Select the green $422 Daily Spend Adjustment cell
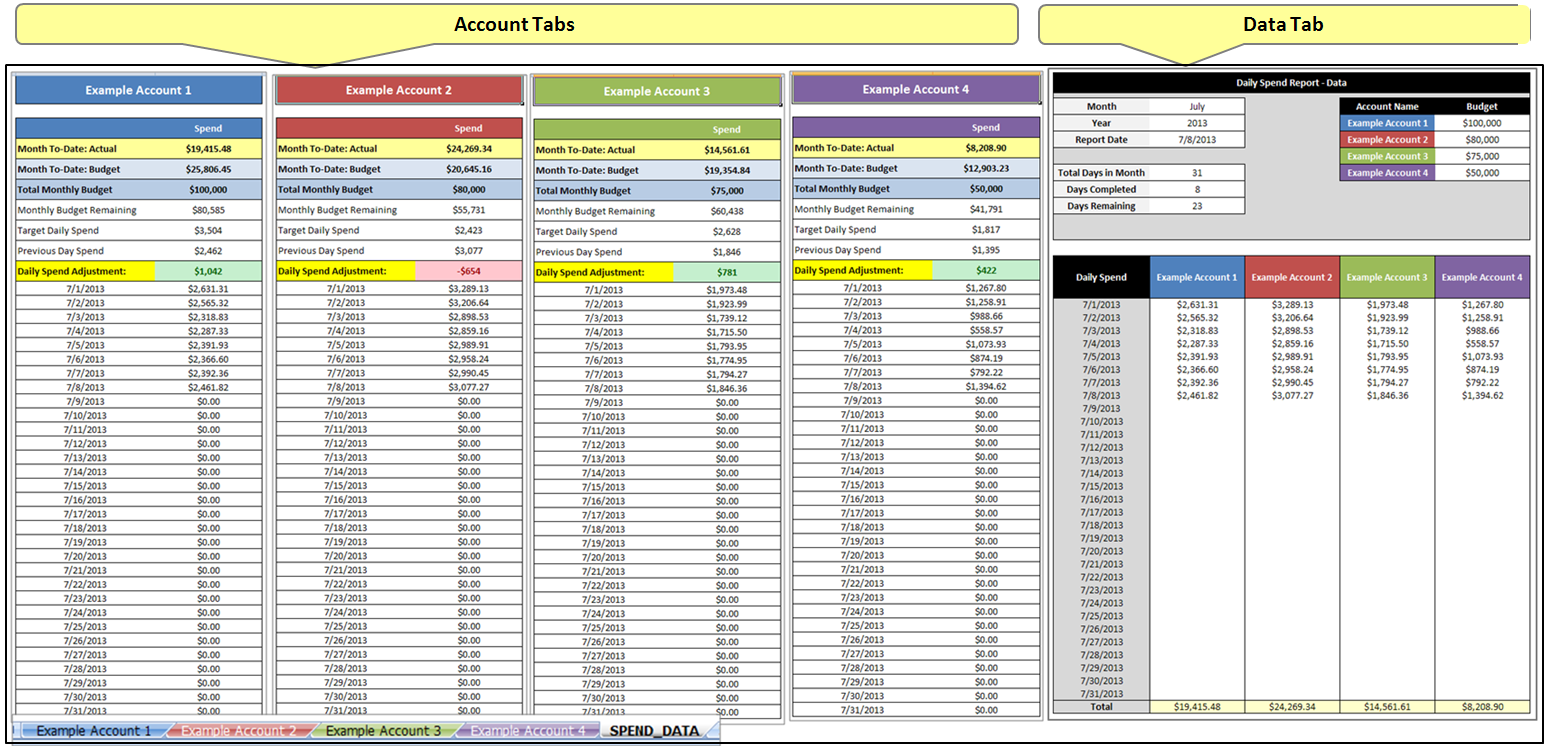Screen dimensions: 1548x746 click(986, 270)
